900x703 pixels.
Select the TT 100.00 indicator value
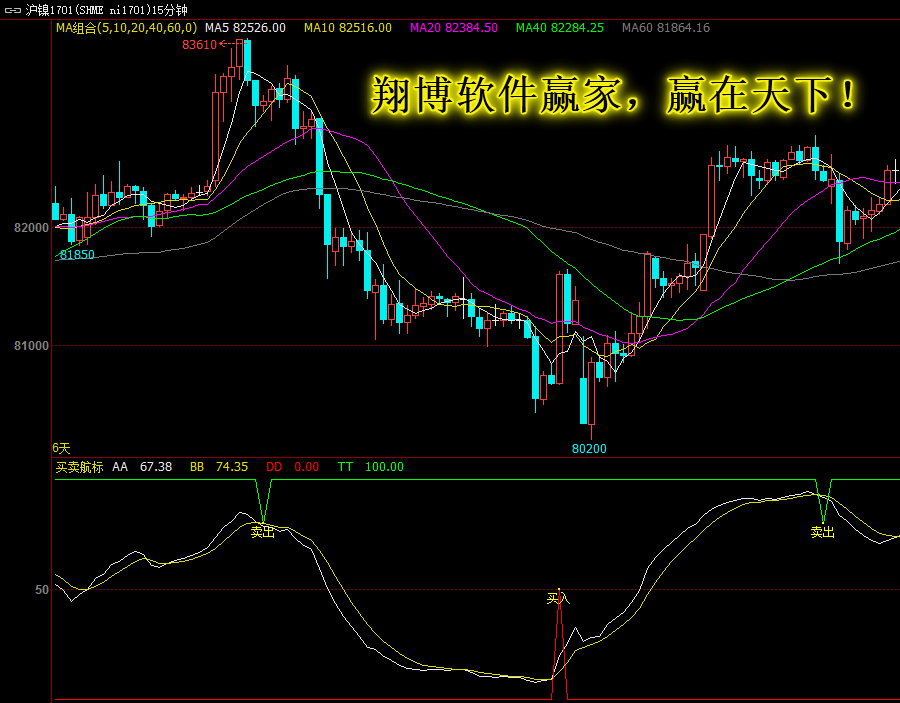370,467
